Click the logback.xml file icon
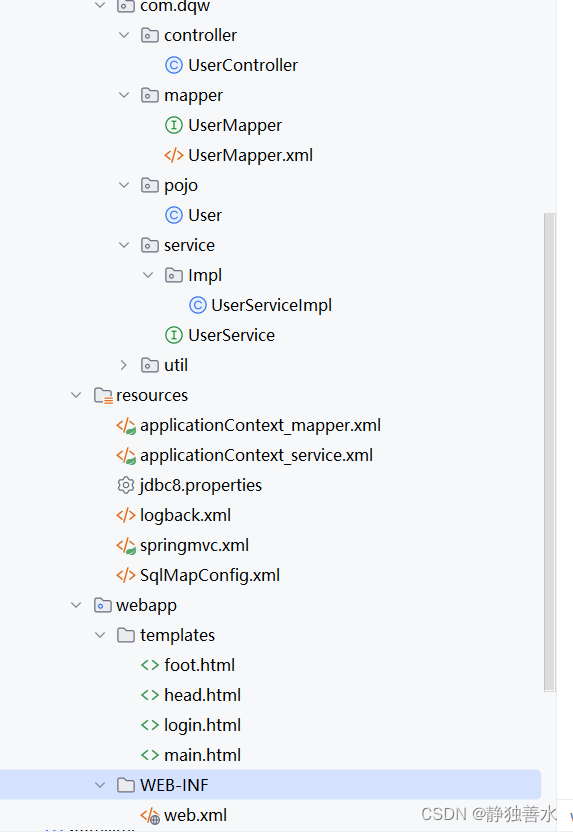Image resolution: width=573 pixels, height=832 pixels. 126,515
